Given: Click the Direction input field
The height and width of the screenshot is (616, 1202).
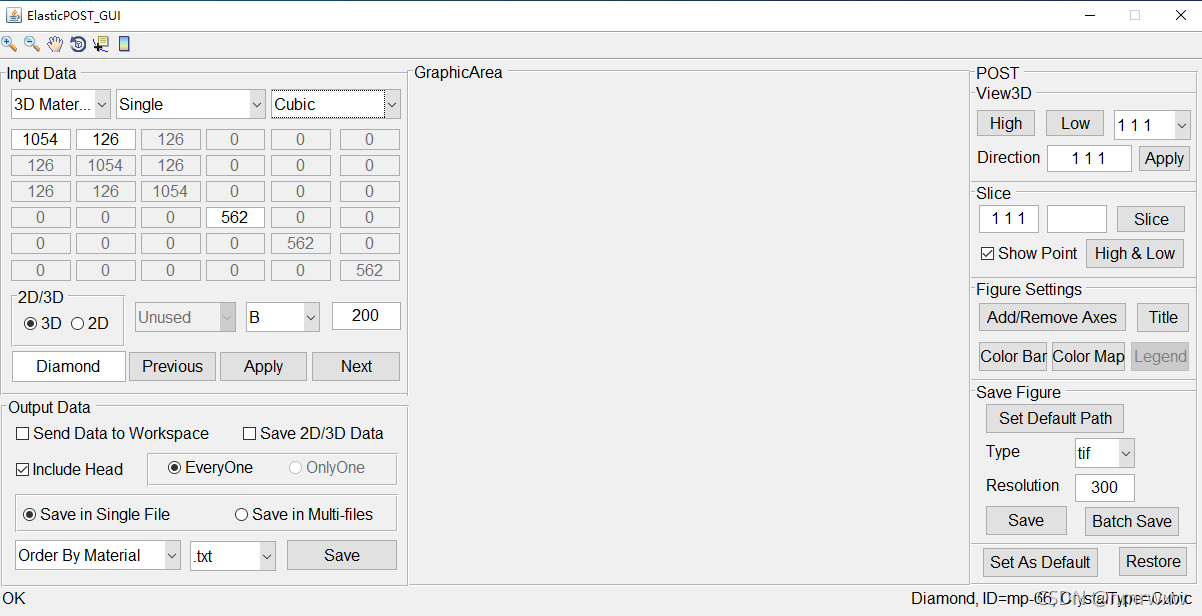Looking at the screenshot, I should [1089, 159].
